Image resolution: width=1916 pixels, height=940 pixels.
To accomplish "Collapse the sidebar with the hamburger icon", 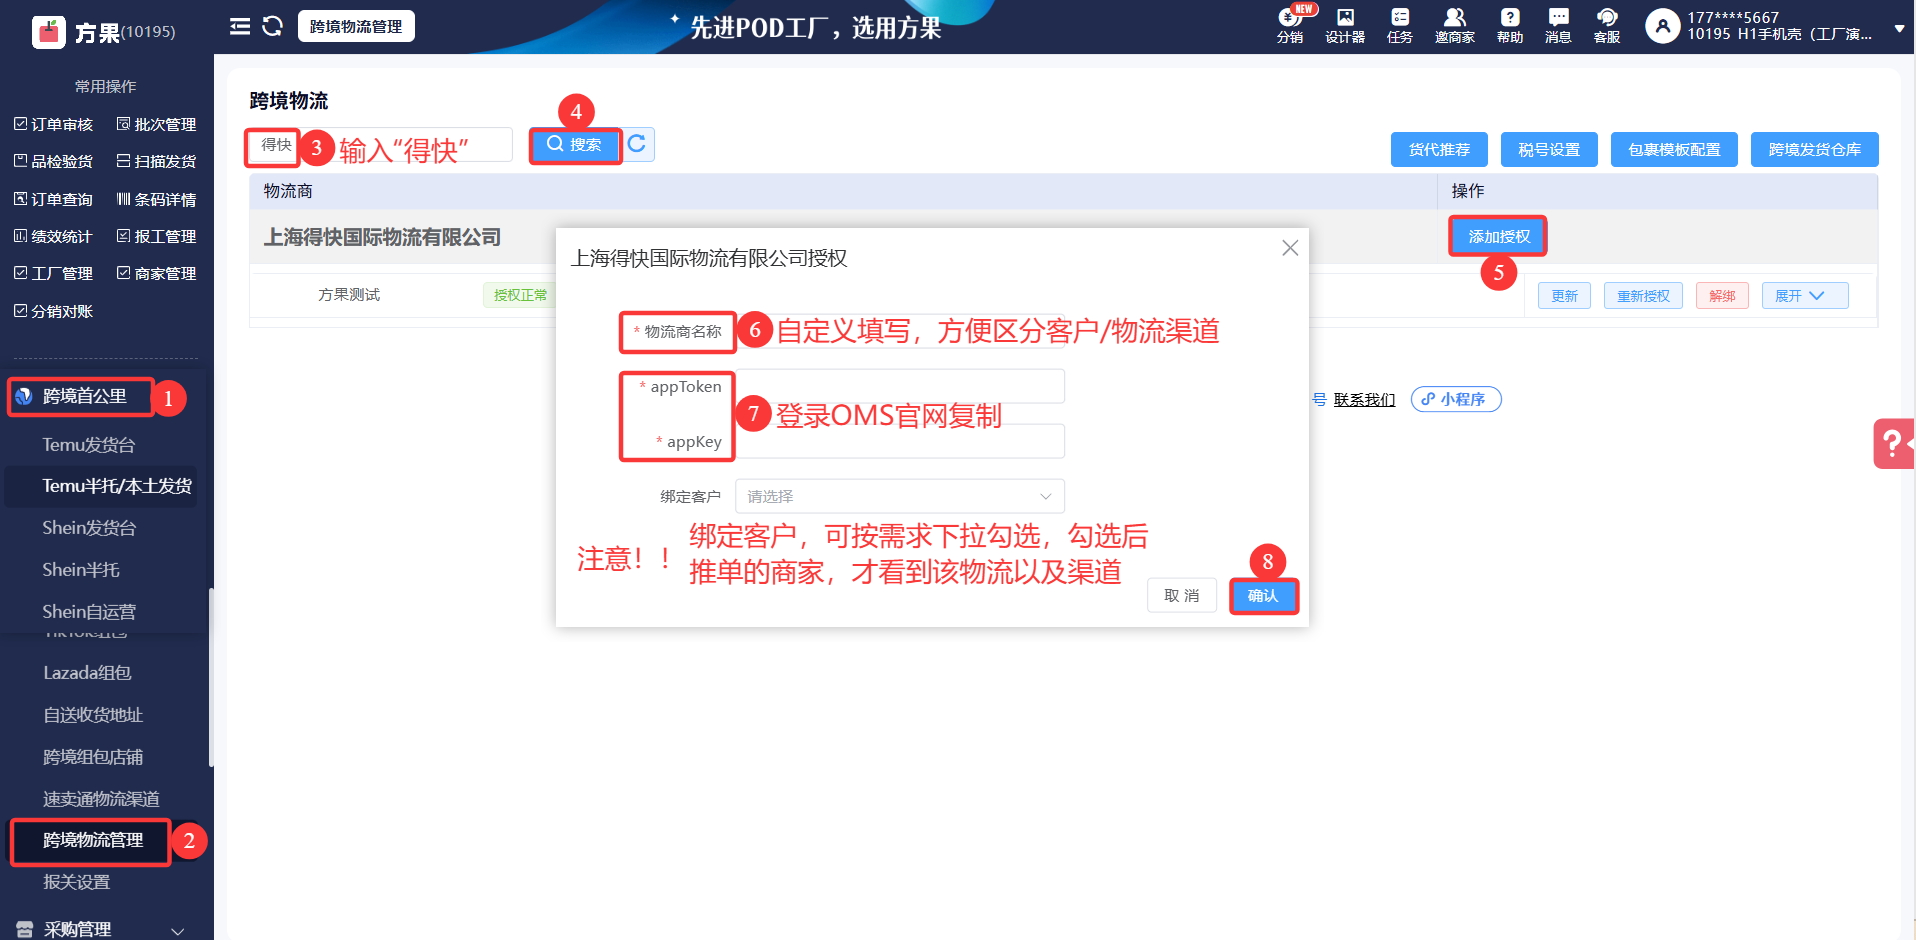I will (x=240, y=26).
